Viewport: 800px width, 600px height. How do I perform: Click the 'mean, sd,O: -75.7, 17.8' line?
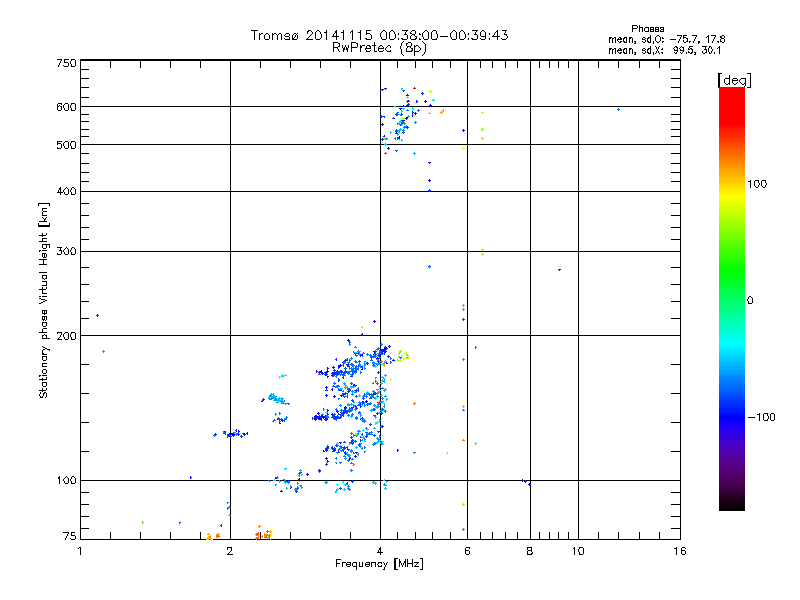[666, 39]
